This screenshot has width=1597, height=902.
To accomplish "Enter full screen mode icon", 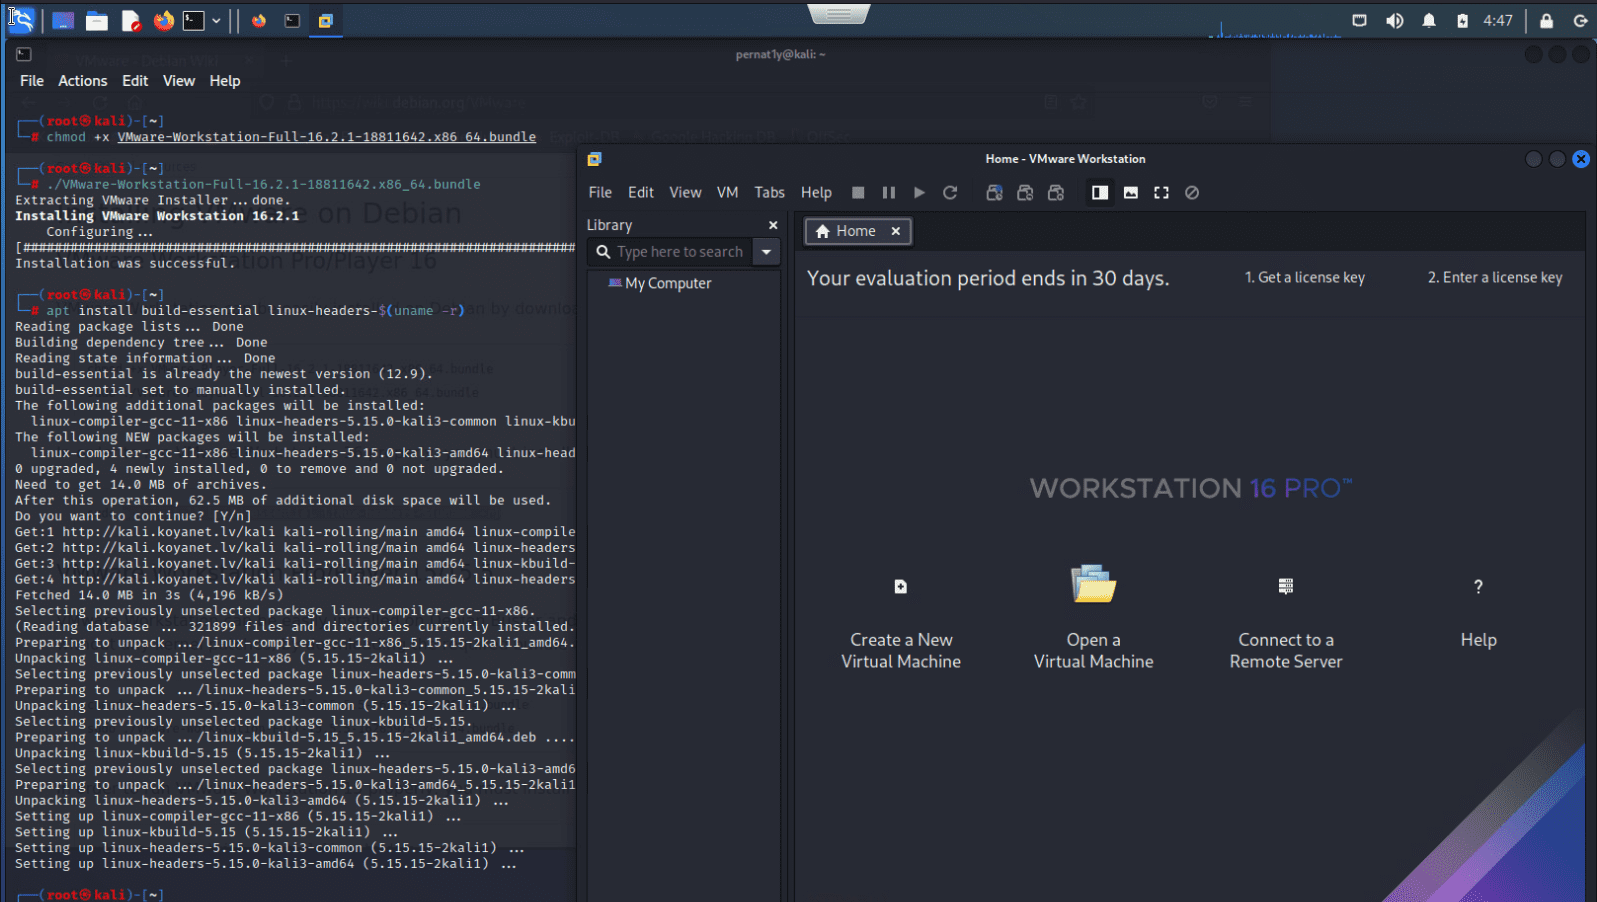I will click(x=1161, y=193).
